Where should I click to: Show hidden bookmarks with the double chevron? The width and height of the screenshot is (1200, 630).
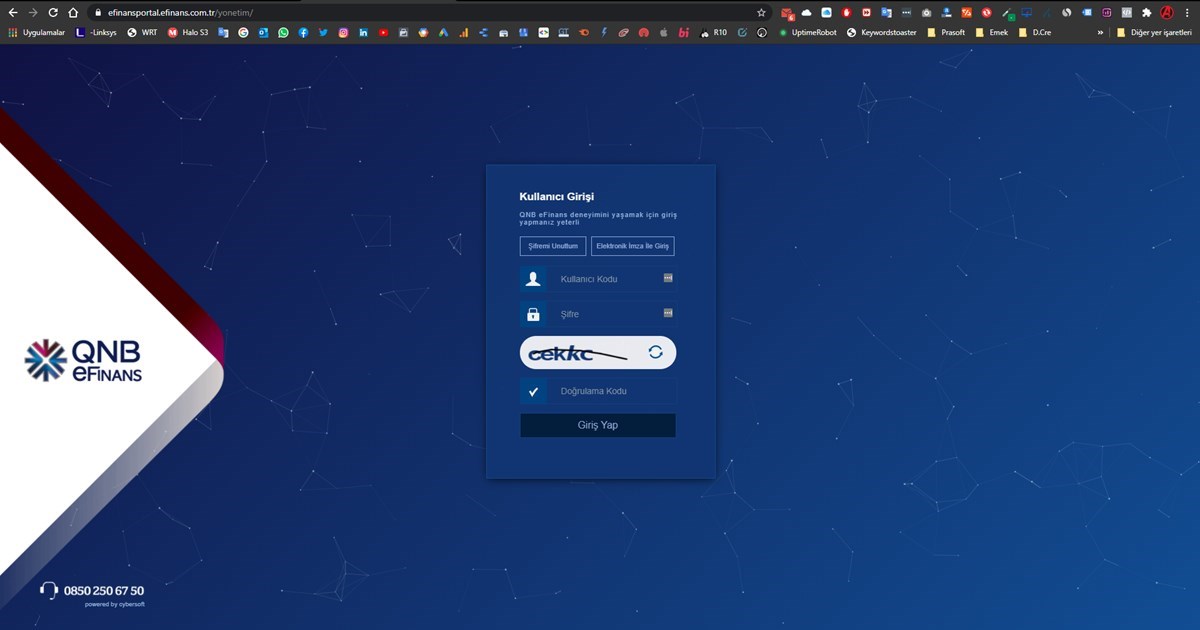(1101, 32)
